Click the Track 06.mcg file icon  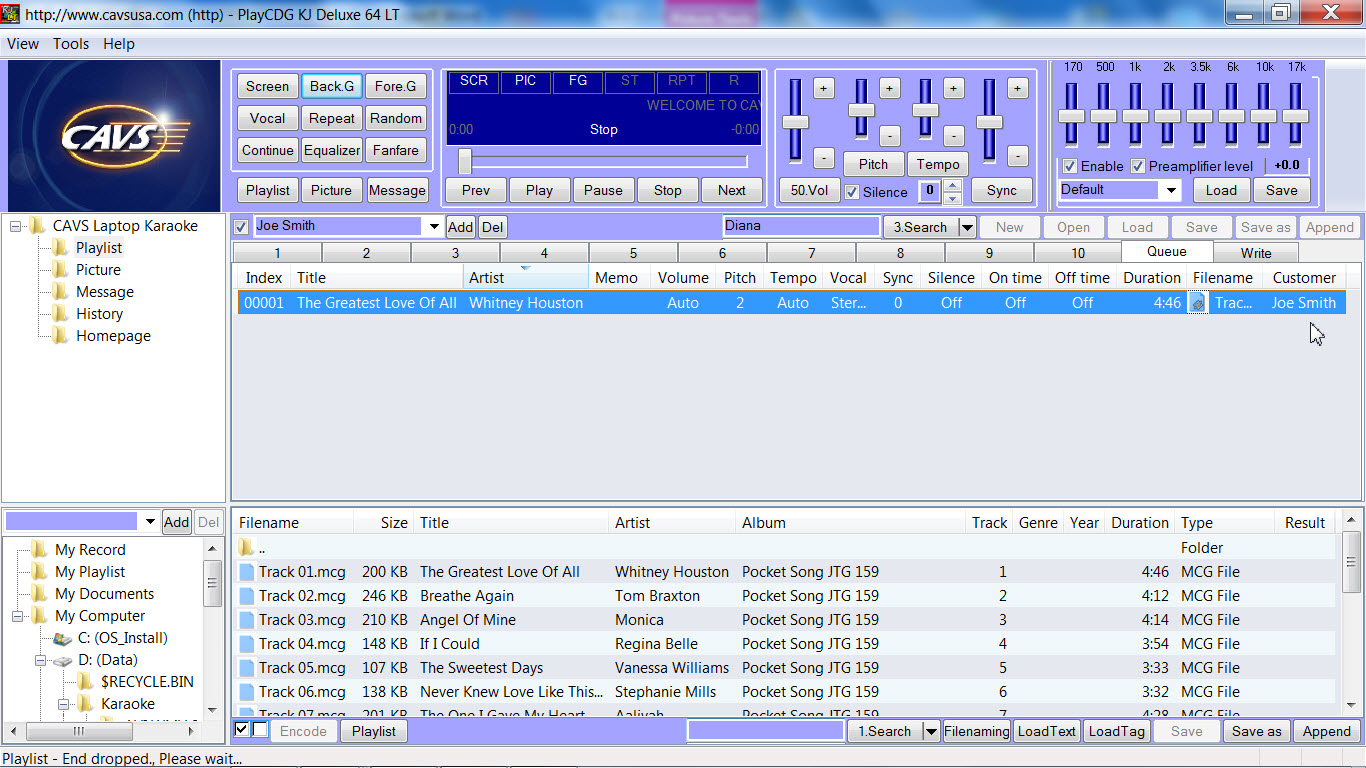[x=247, y=692]
